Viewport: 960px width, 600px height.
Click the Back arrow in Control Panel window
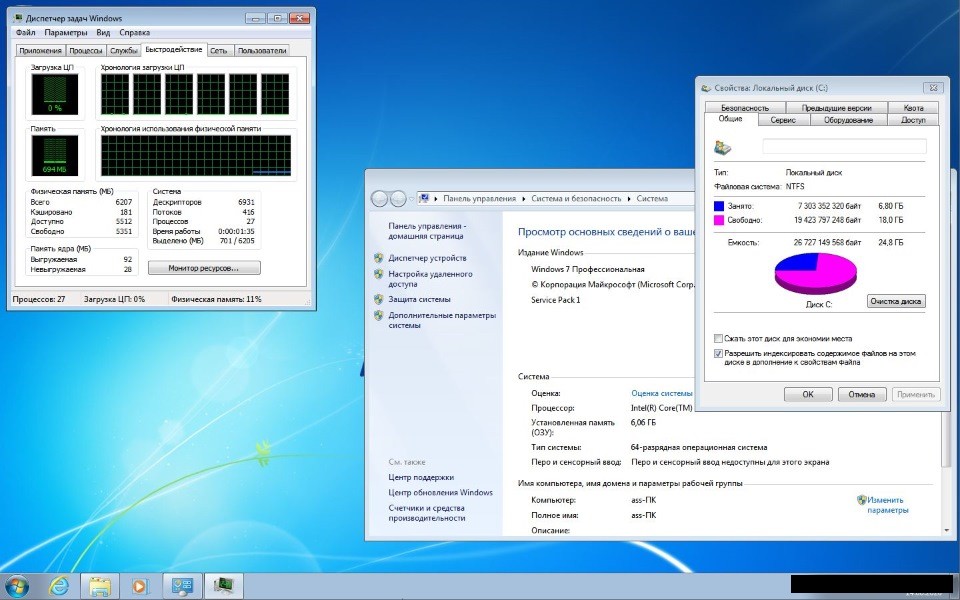(x=380, y=198)
